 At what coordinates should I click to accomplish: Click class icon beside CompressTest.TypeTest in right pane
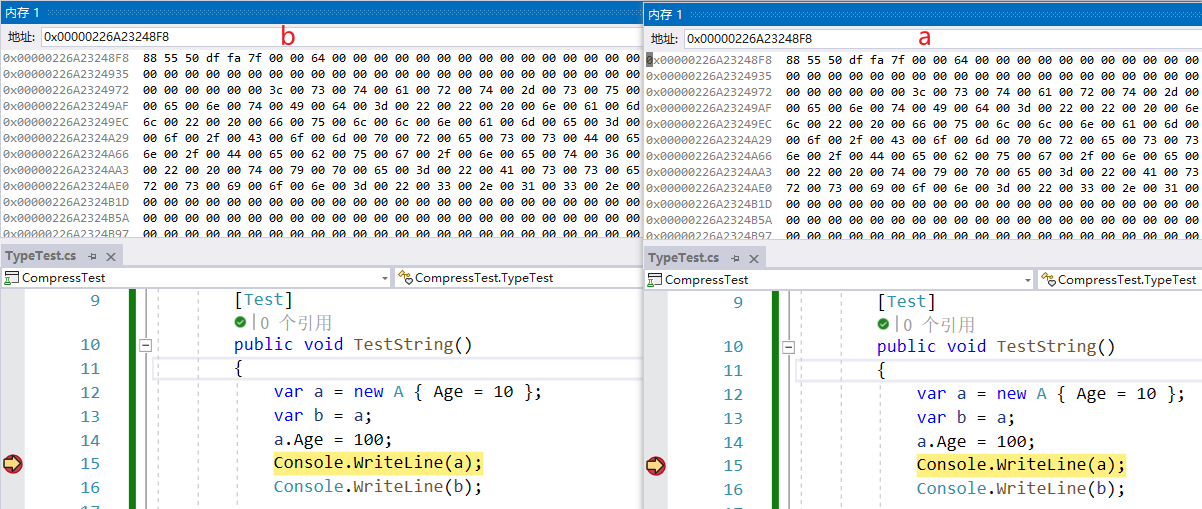(x=1047, y=280)
